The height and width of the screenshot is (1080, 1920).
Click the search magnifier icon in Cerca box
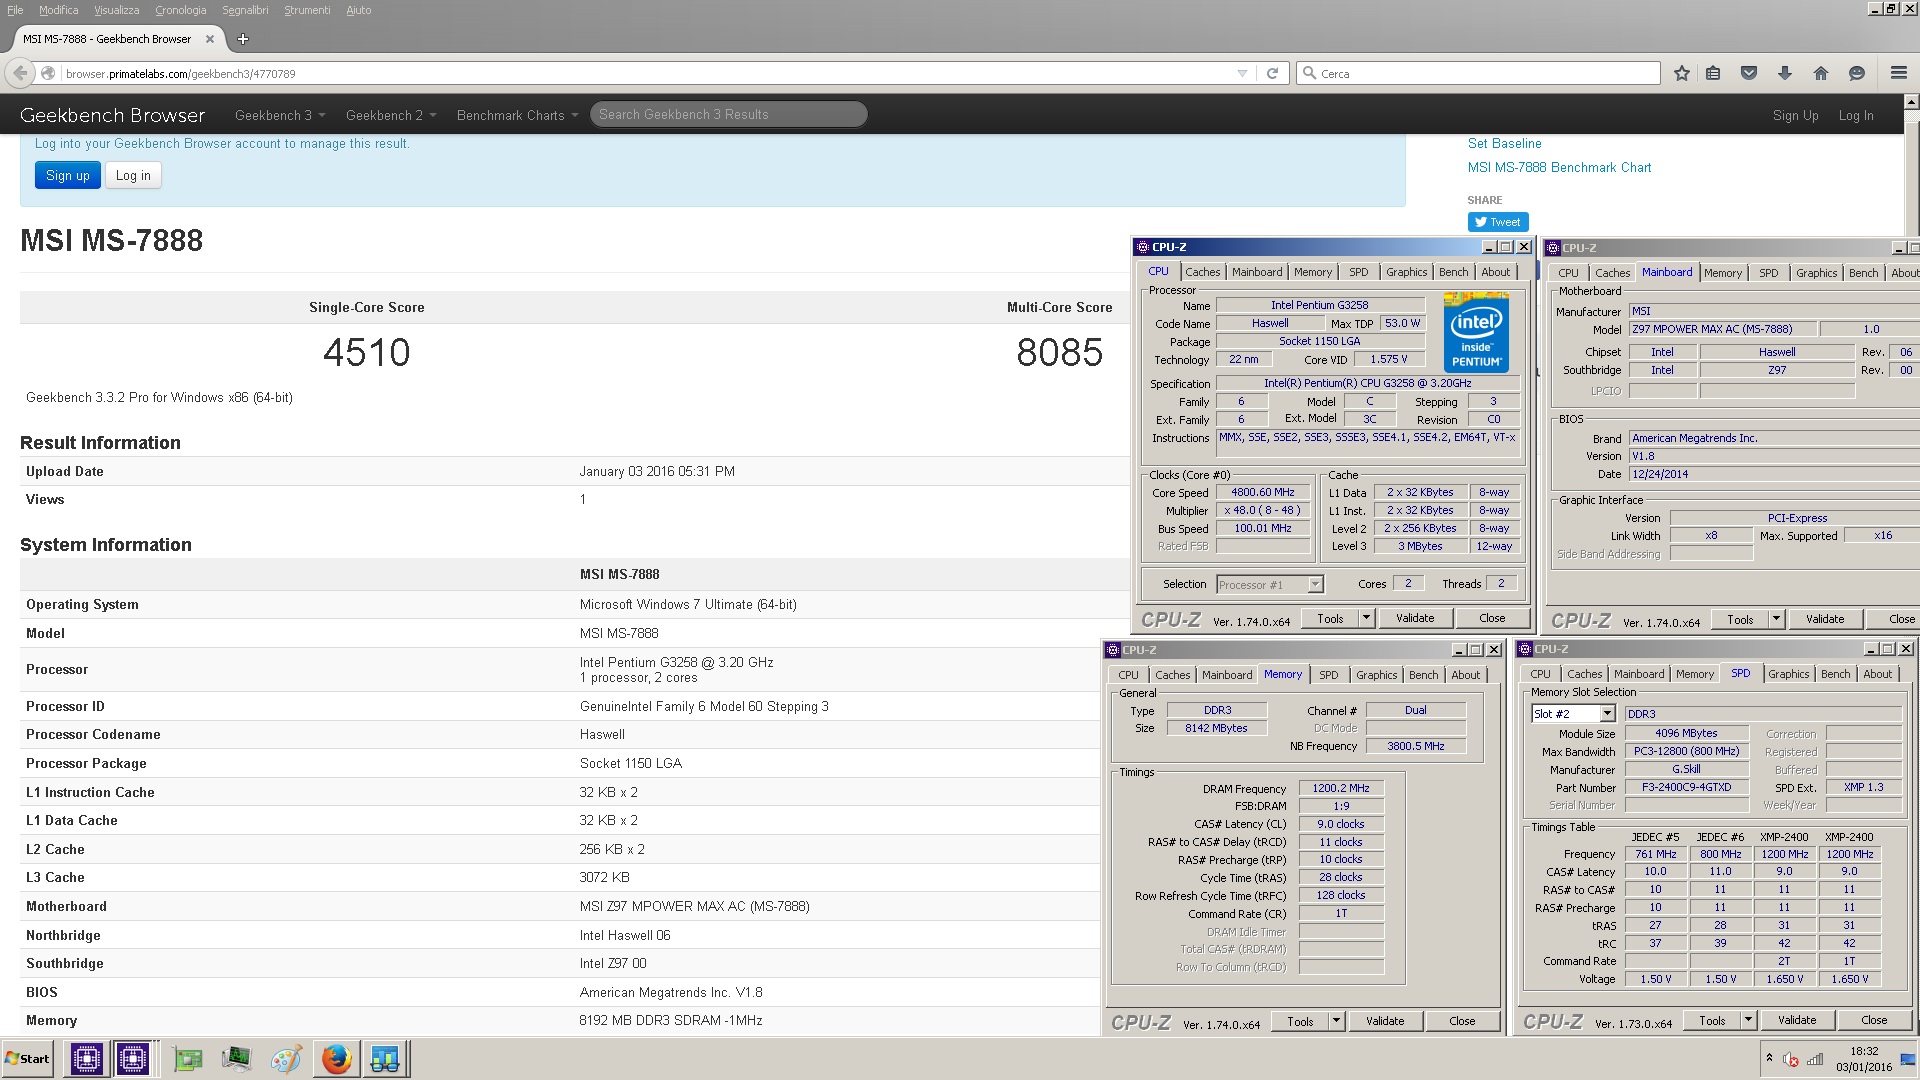pyautogui.click(x=1309, y=73)
